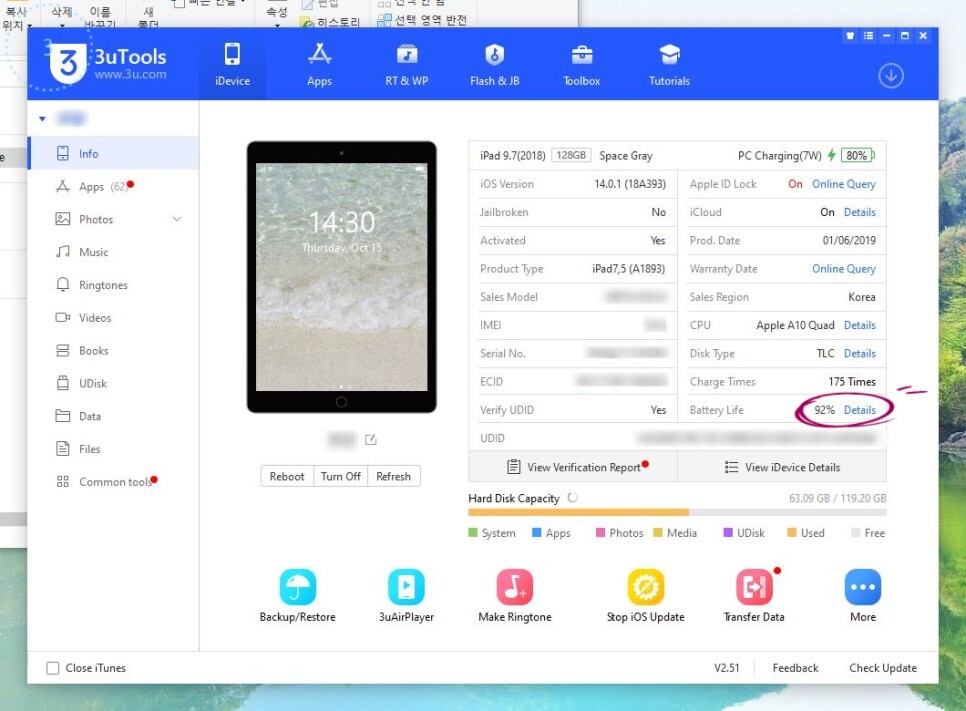The width and height of the screenshot is (966, 711).
Task: Click Online Query for Warranty Date
Action: (x=843, y=269)
